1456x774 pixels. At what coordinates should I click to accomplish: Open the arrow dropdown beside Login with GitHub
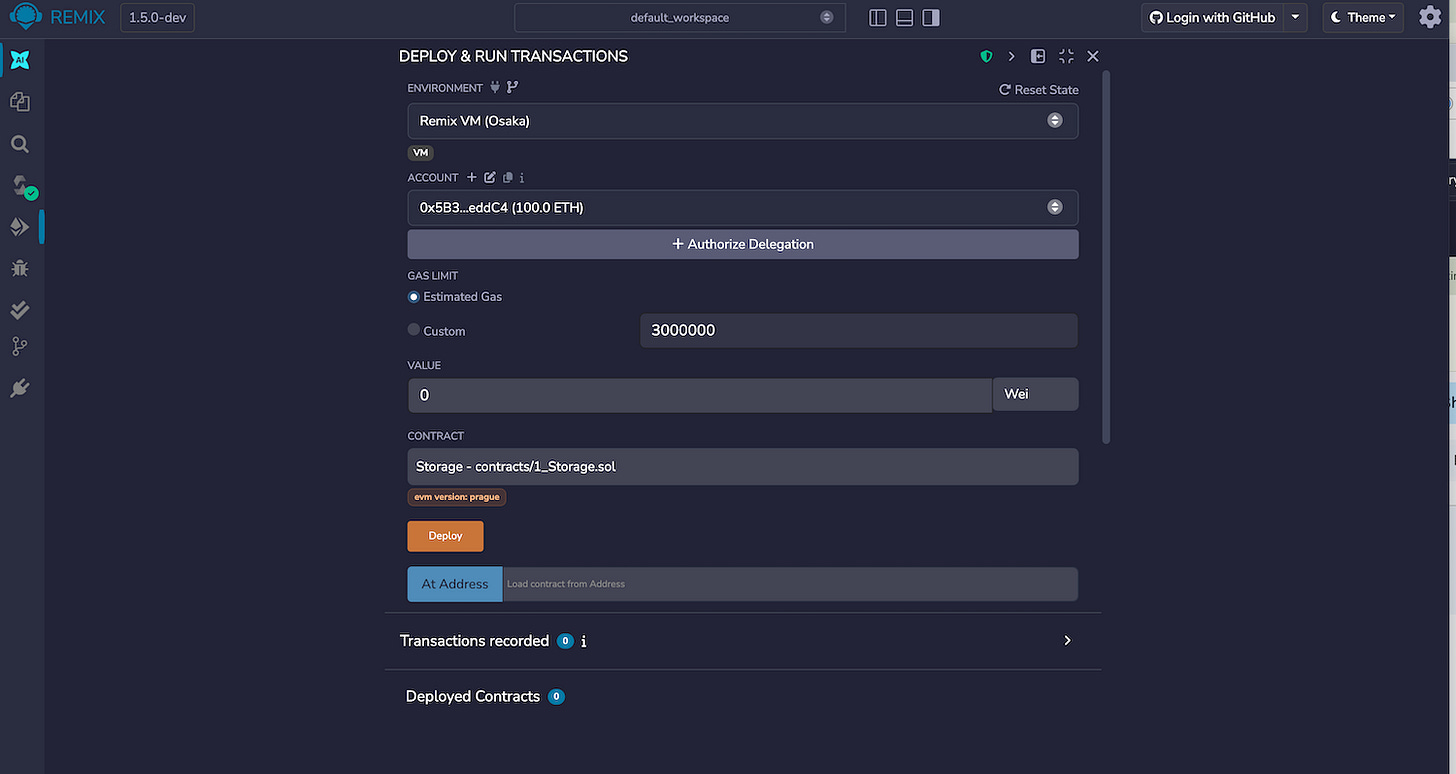1296,17
